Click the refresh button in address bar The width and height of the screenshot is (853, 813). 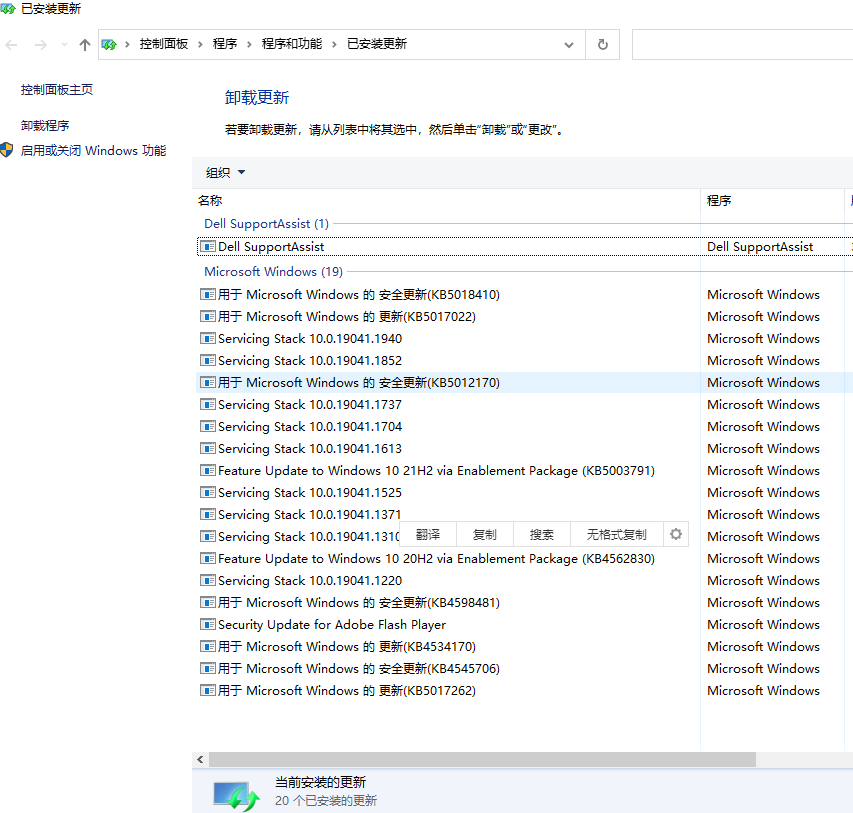coord(602,45)
